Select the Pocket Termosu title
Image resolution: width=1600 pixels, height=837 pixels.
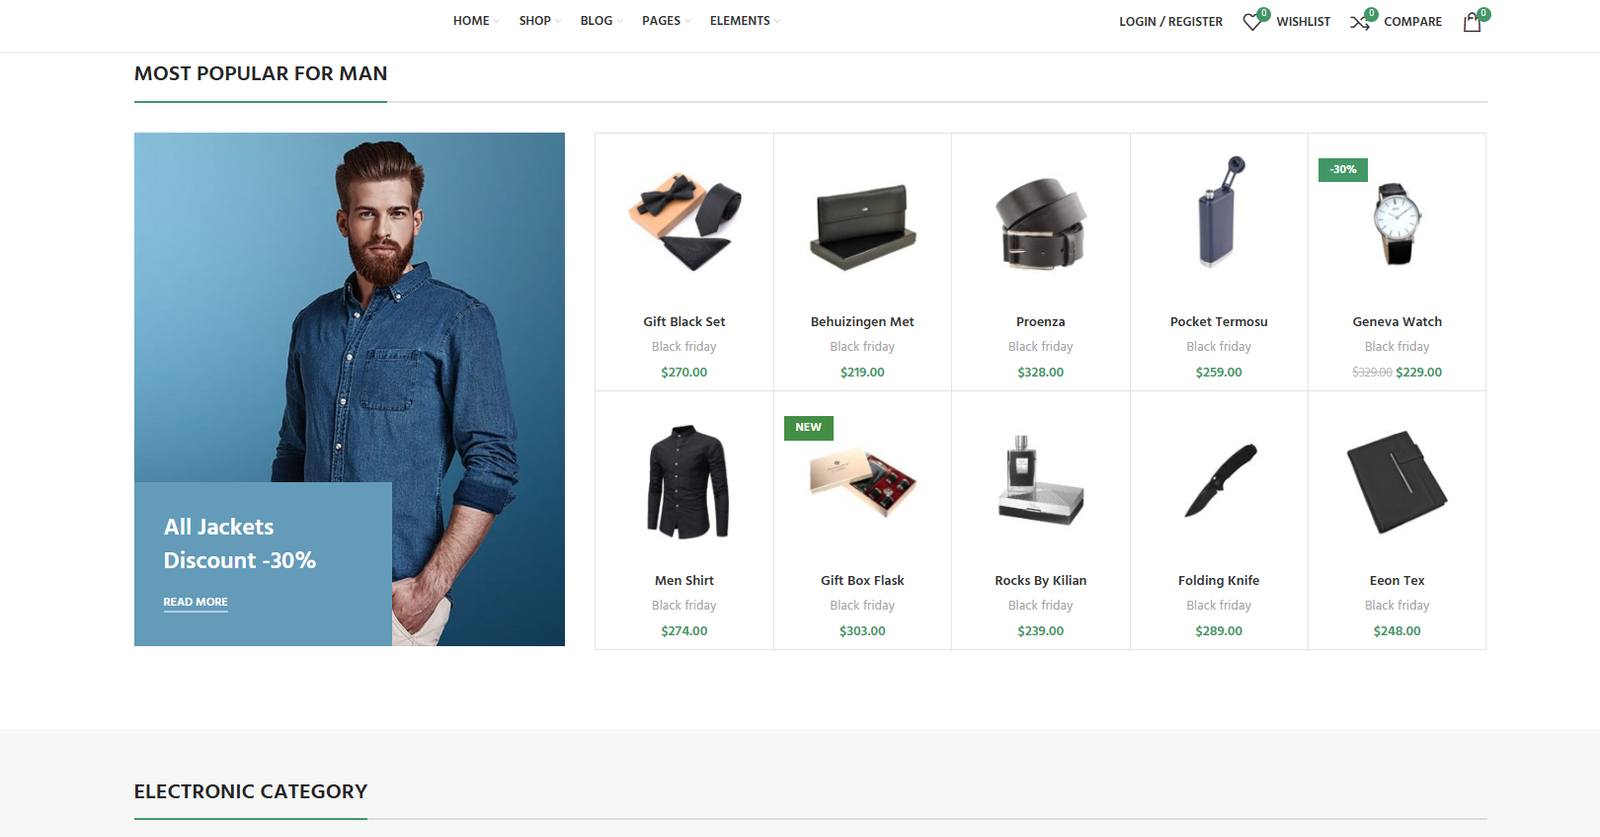pyautogui.click(x=1219, y=322)
